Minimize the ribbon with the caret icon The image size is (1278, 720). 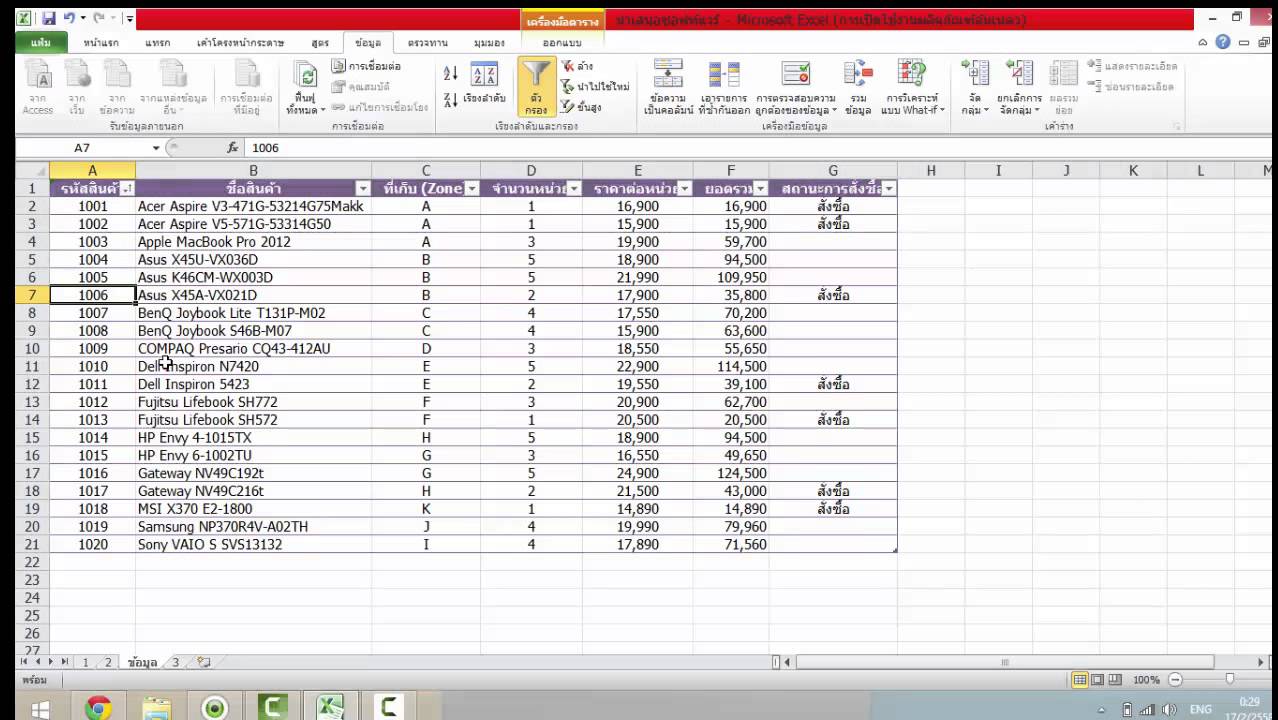pos(1203,43)
